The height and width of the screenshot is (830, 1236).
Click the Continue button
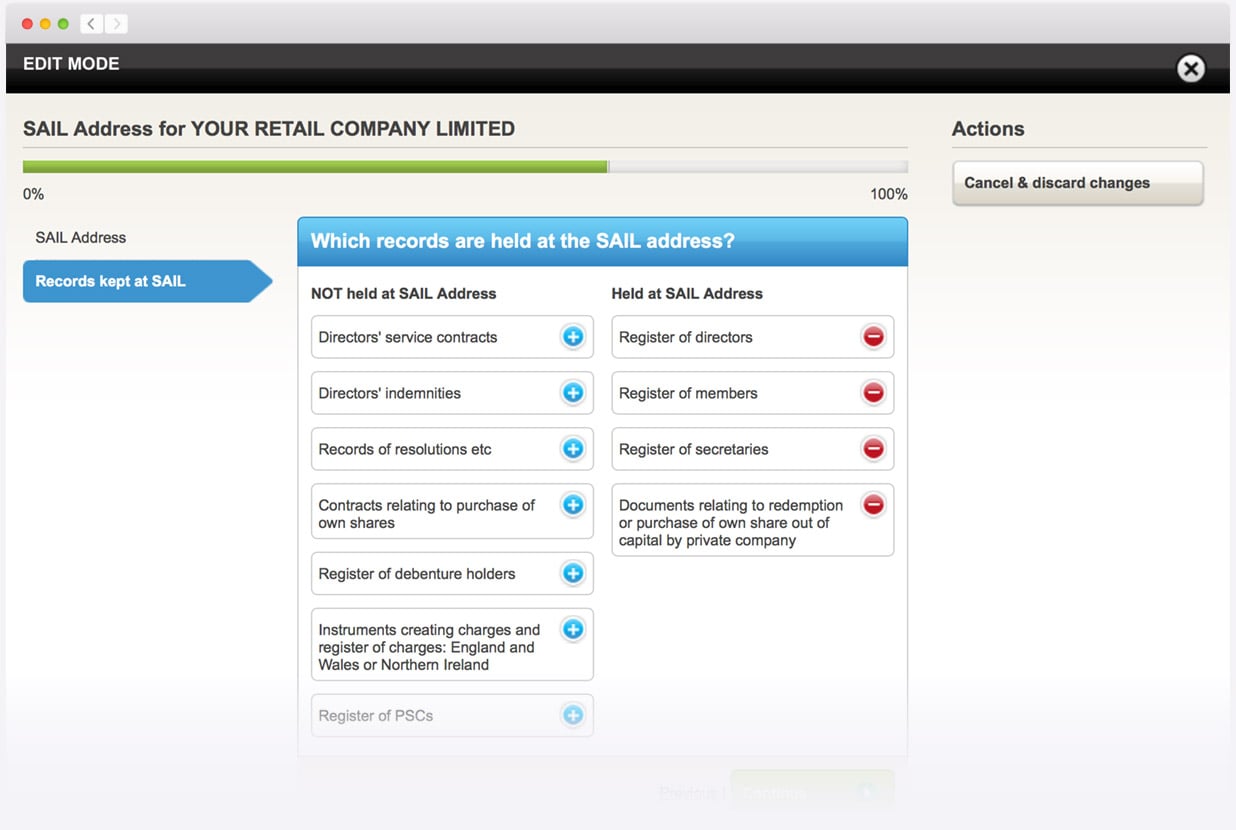tap(812, 792)
